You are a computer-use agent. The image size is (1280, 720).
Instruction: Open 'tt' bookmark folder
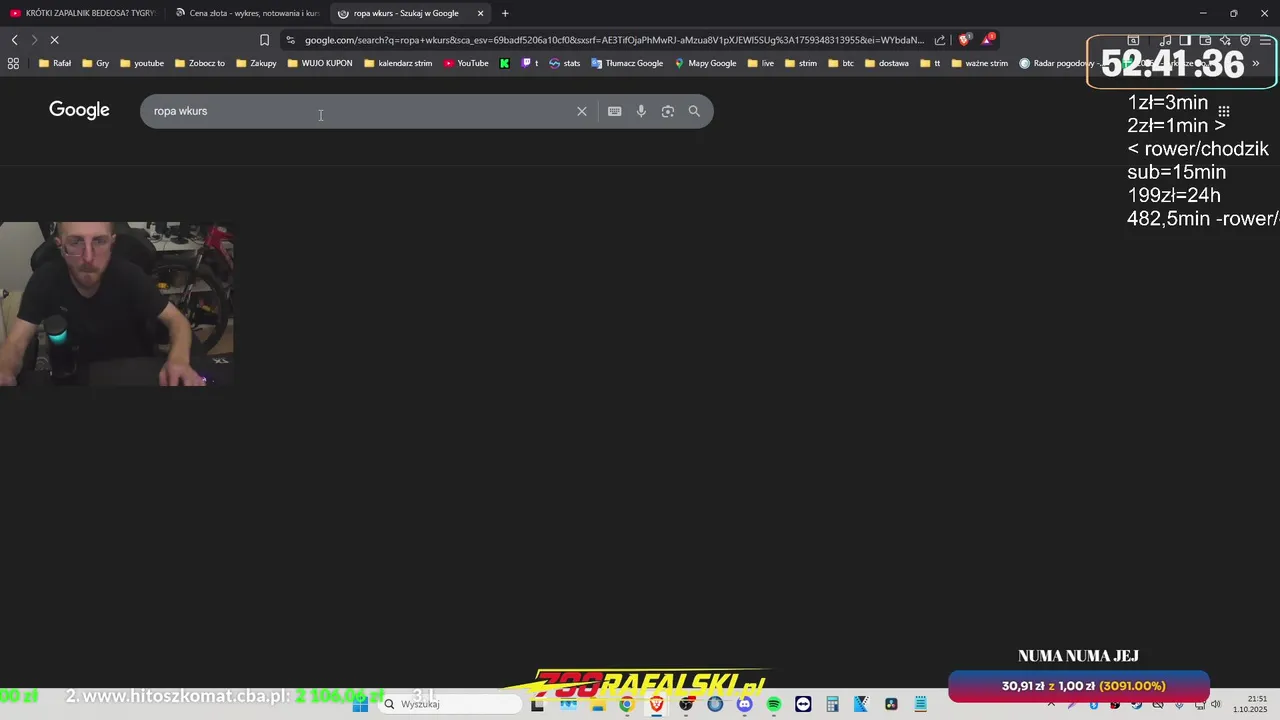coord(929,63)
